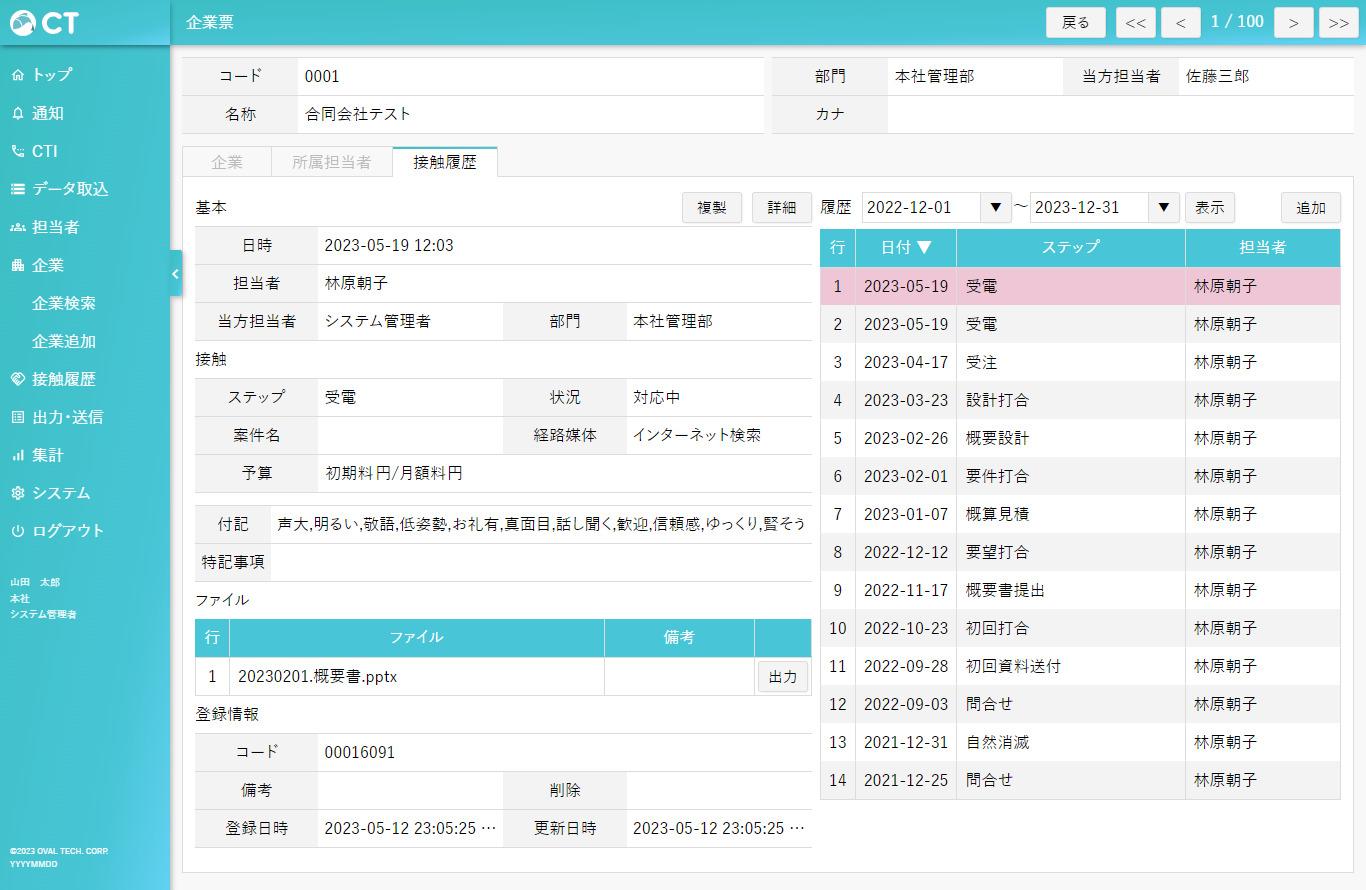Sort by the 日付 column header
The height and width of the screenshot is (890, 1366).
click(905, 248)
